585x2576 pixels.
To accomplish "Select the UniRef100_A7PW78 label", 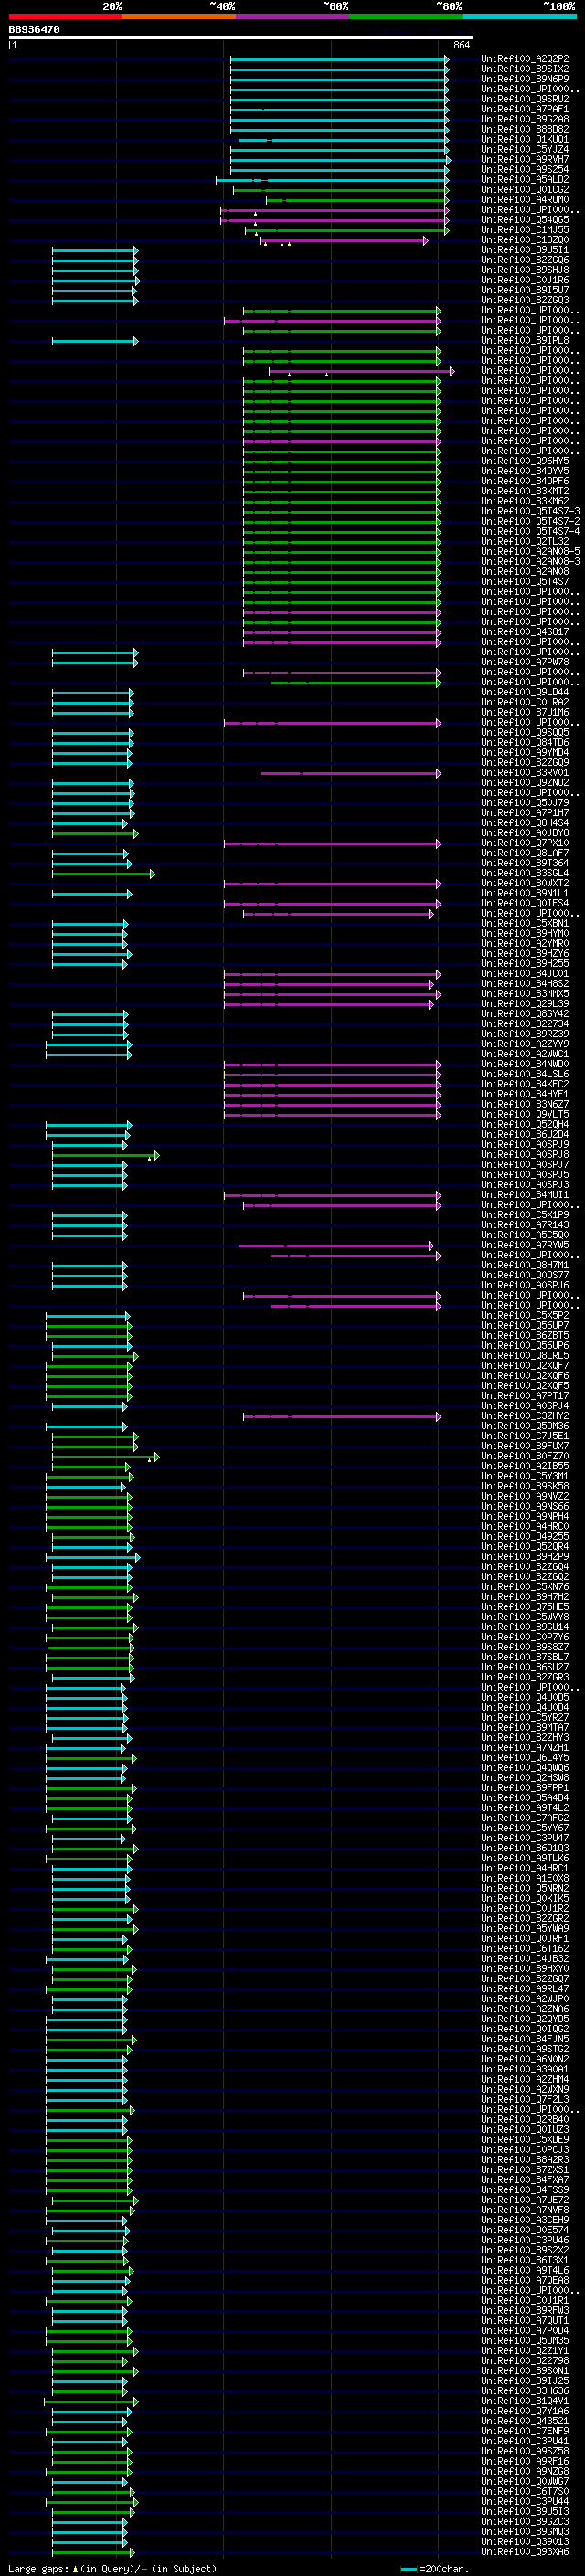I will point(525,662).
